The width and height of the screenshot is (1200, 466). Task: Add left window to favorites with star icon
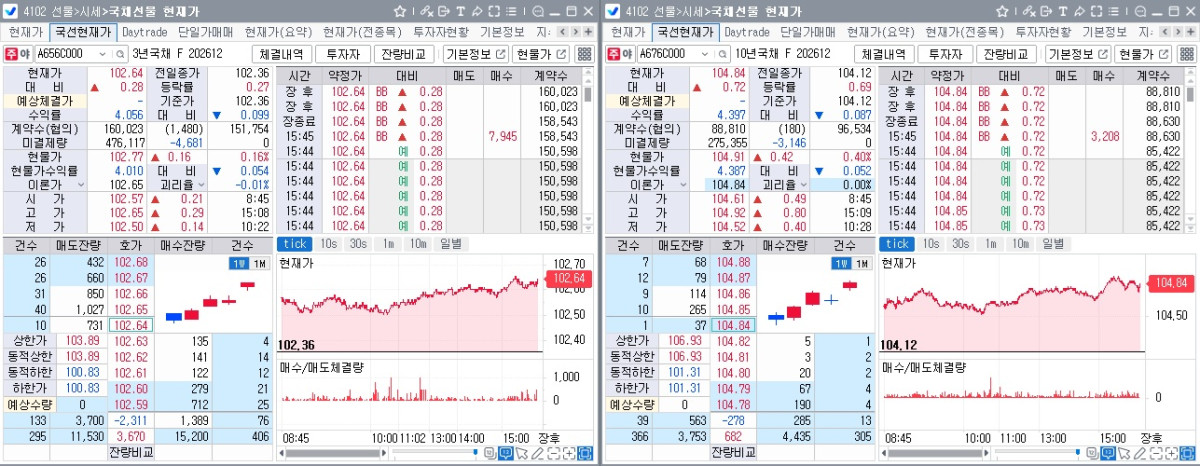(400, 12)
